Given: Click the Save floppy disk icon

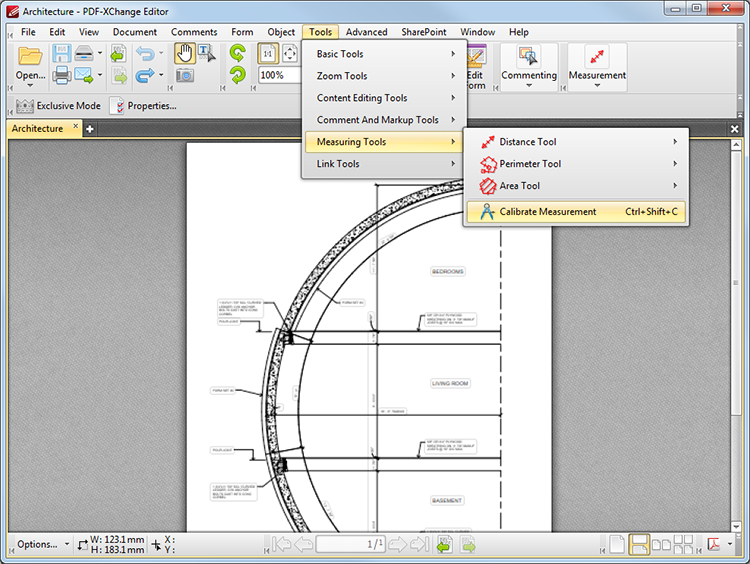Looking at the screenshot, I should point(61,53).
